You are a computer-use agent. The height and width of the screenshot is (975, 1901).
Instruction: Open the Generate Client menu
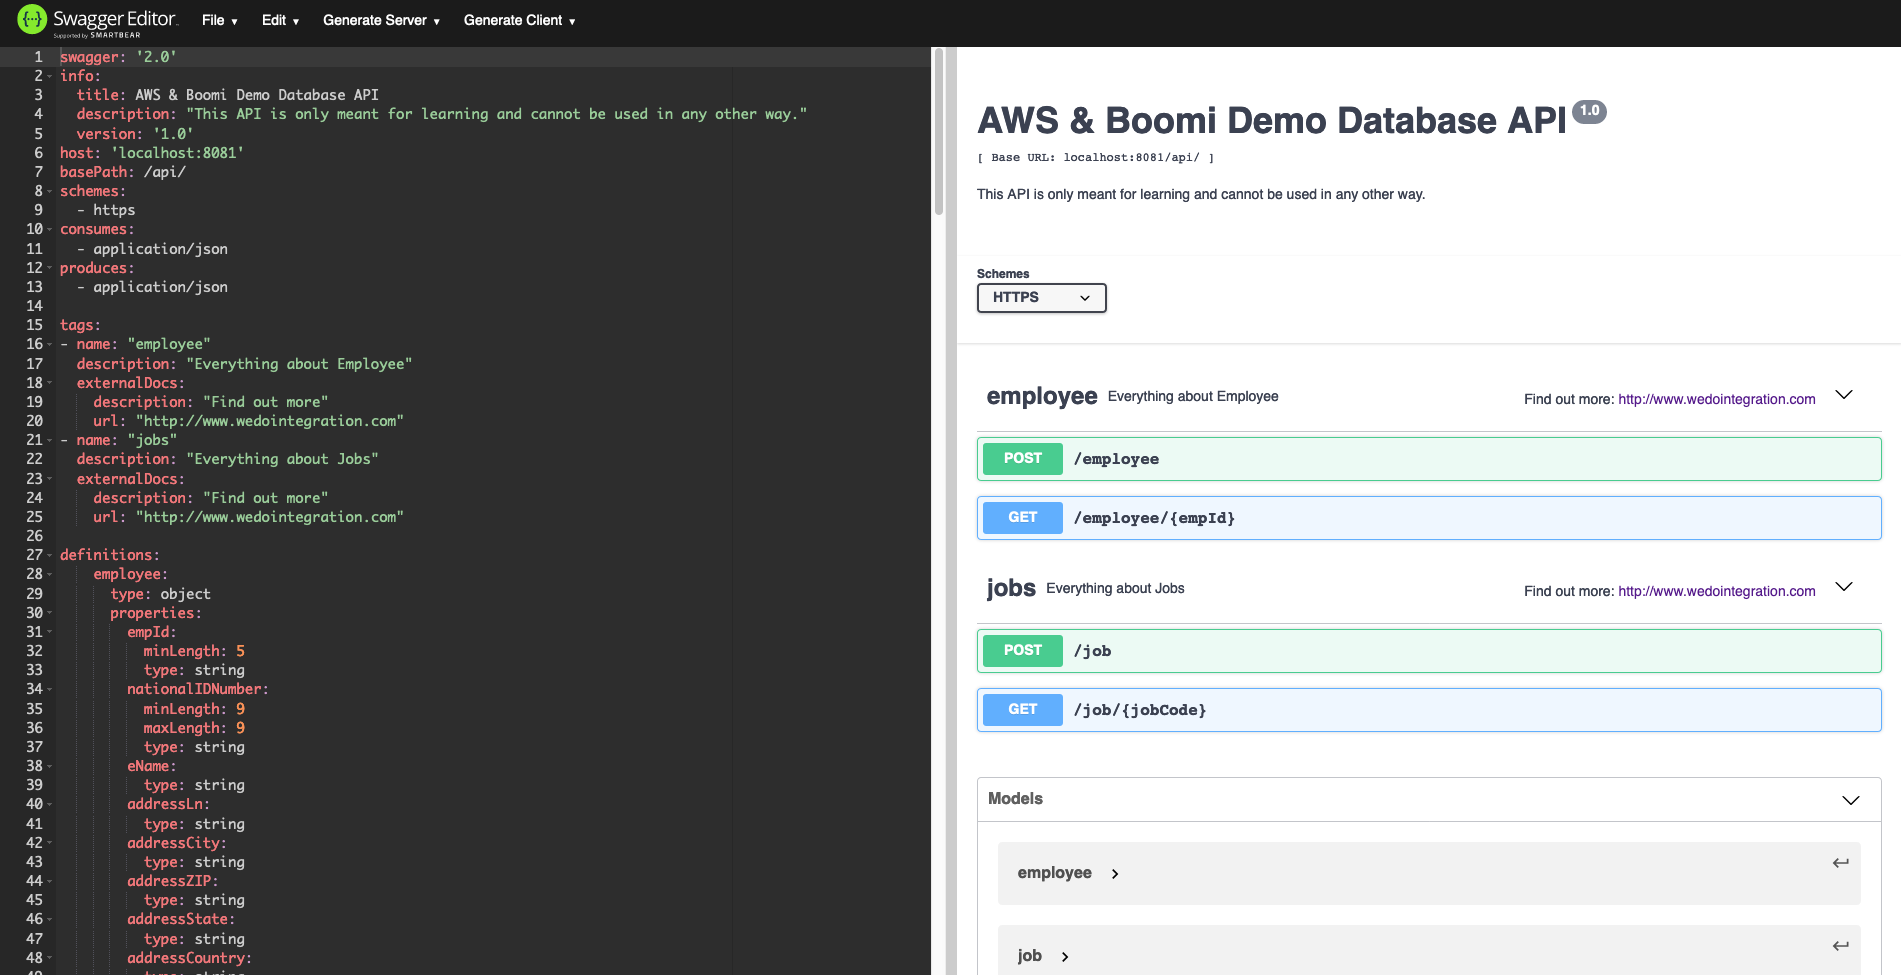519,20
